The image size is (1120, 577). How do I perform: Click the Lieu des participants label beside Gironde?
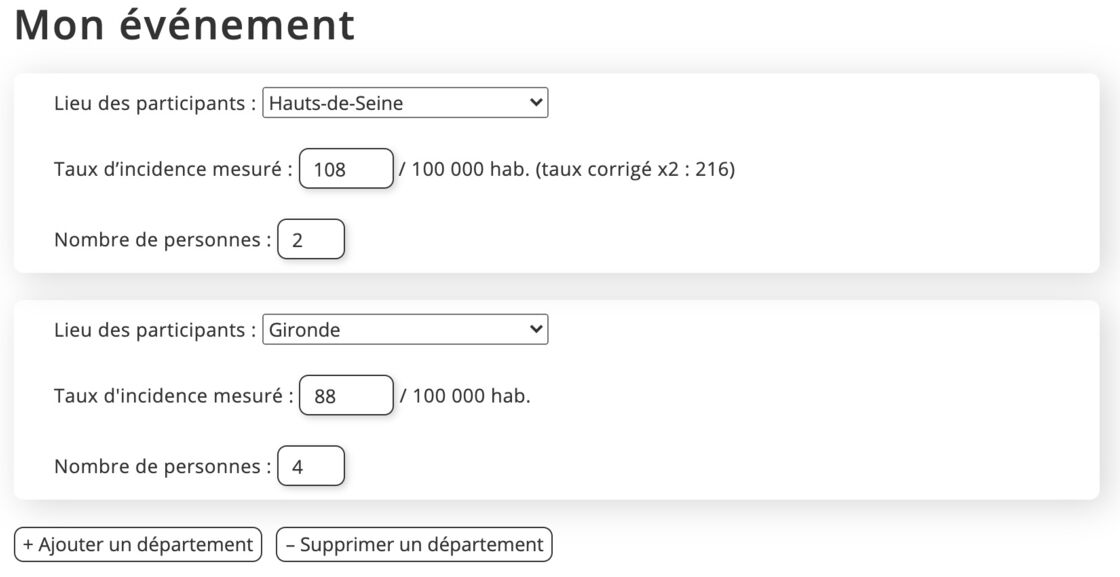[x=155, y=330]
